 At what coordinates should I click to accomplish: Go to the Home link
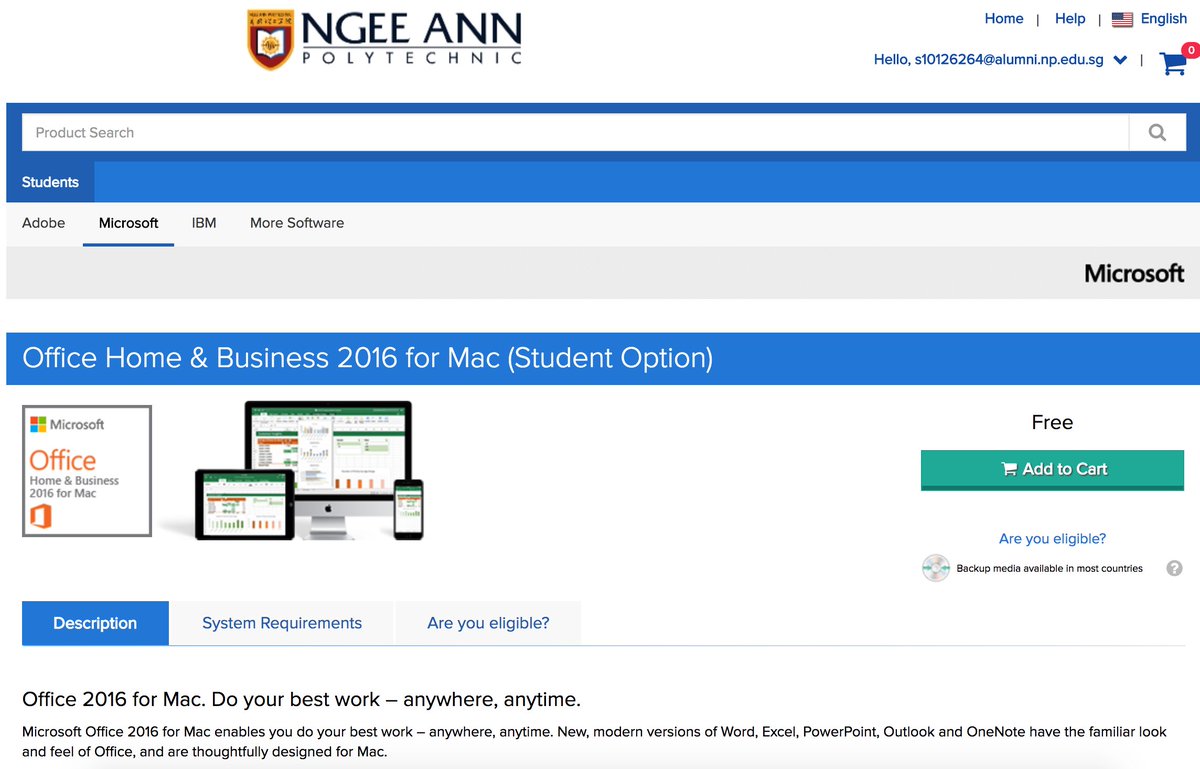click(x=1004, y=19)
